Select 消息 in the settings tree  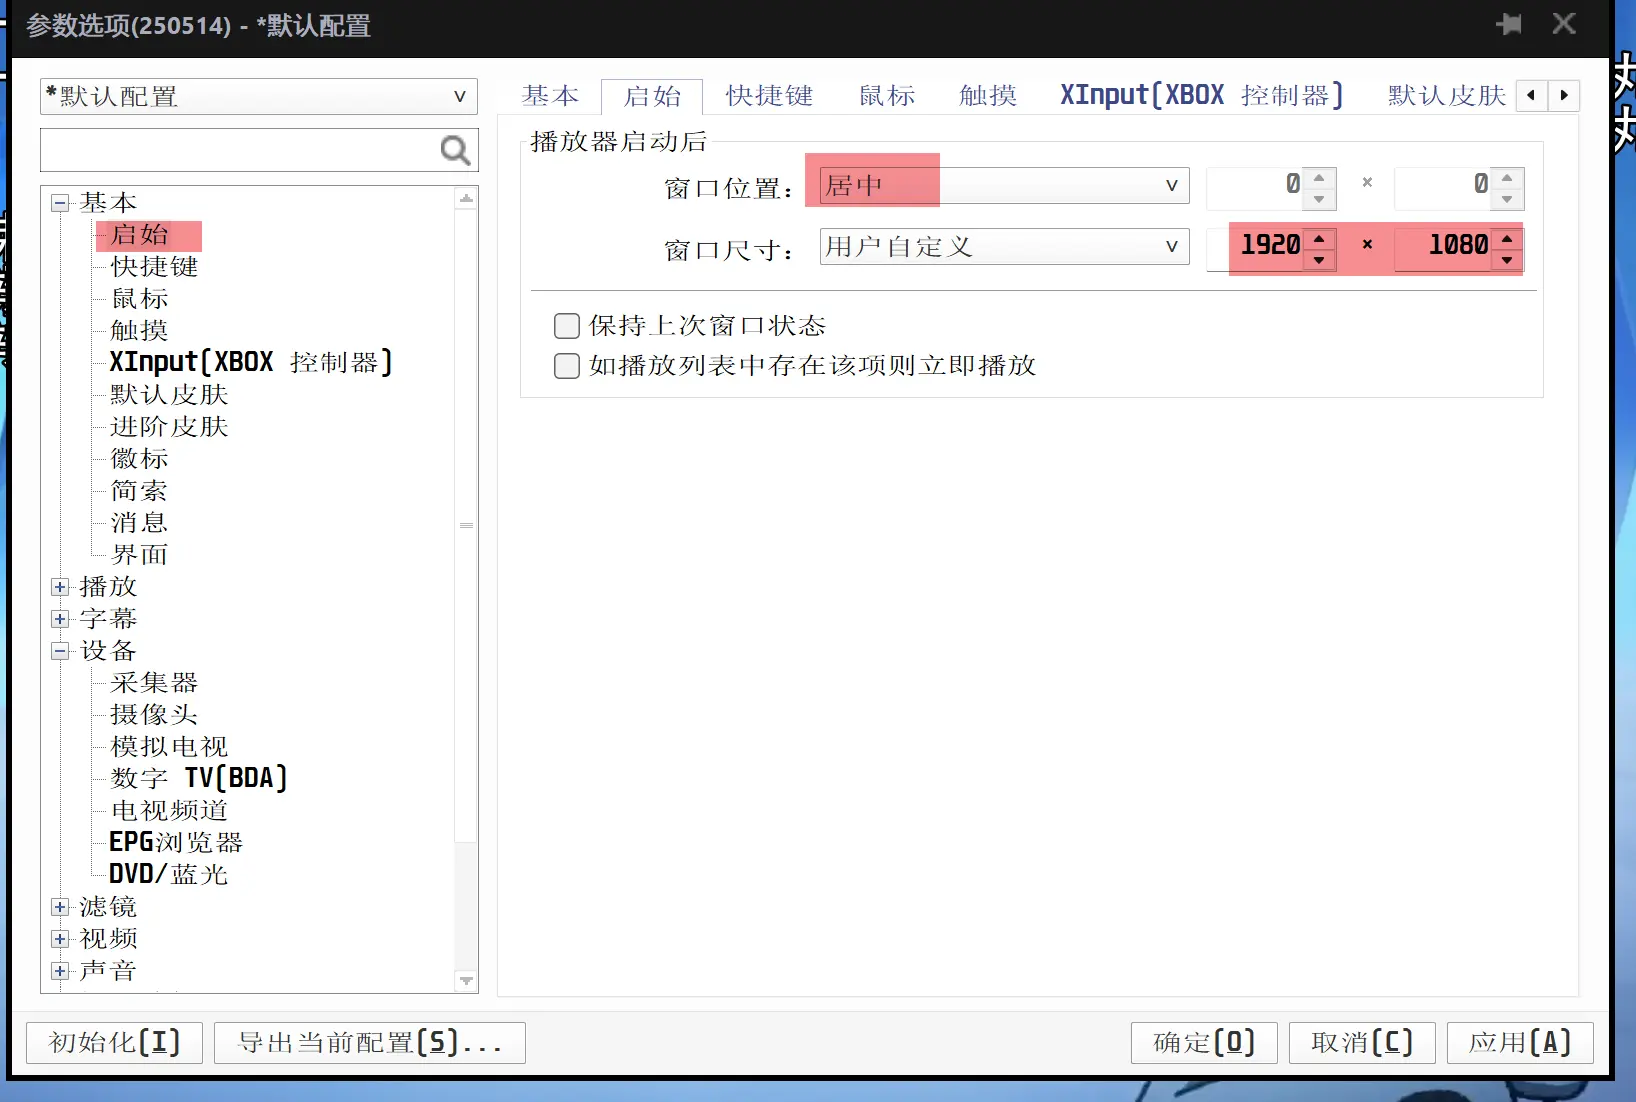tap(139, 523)
